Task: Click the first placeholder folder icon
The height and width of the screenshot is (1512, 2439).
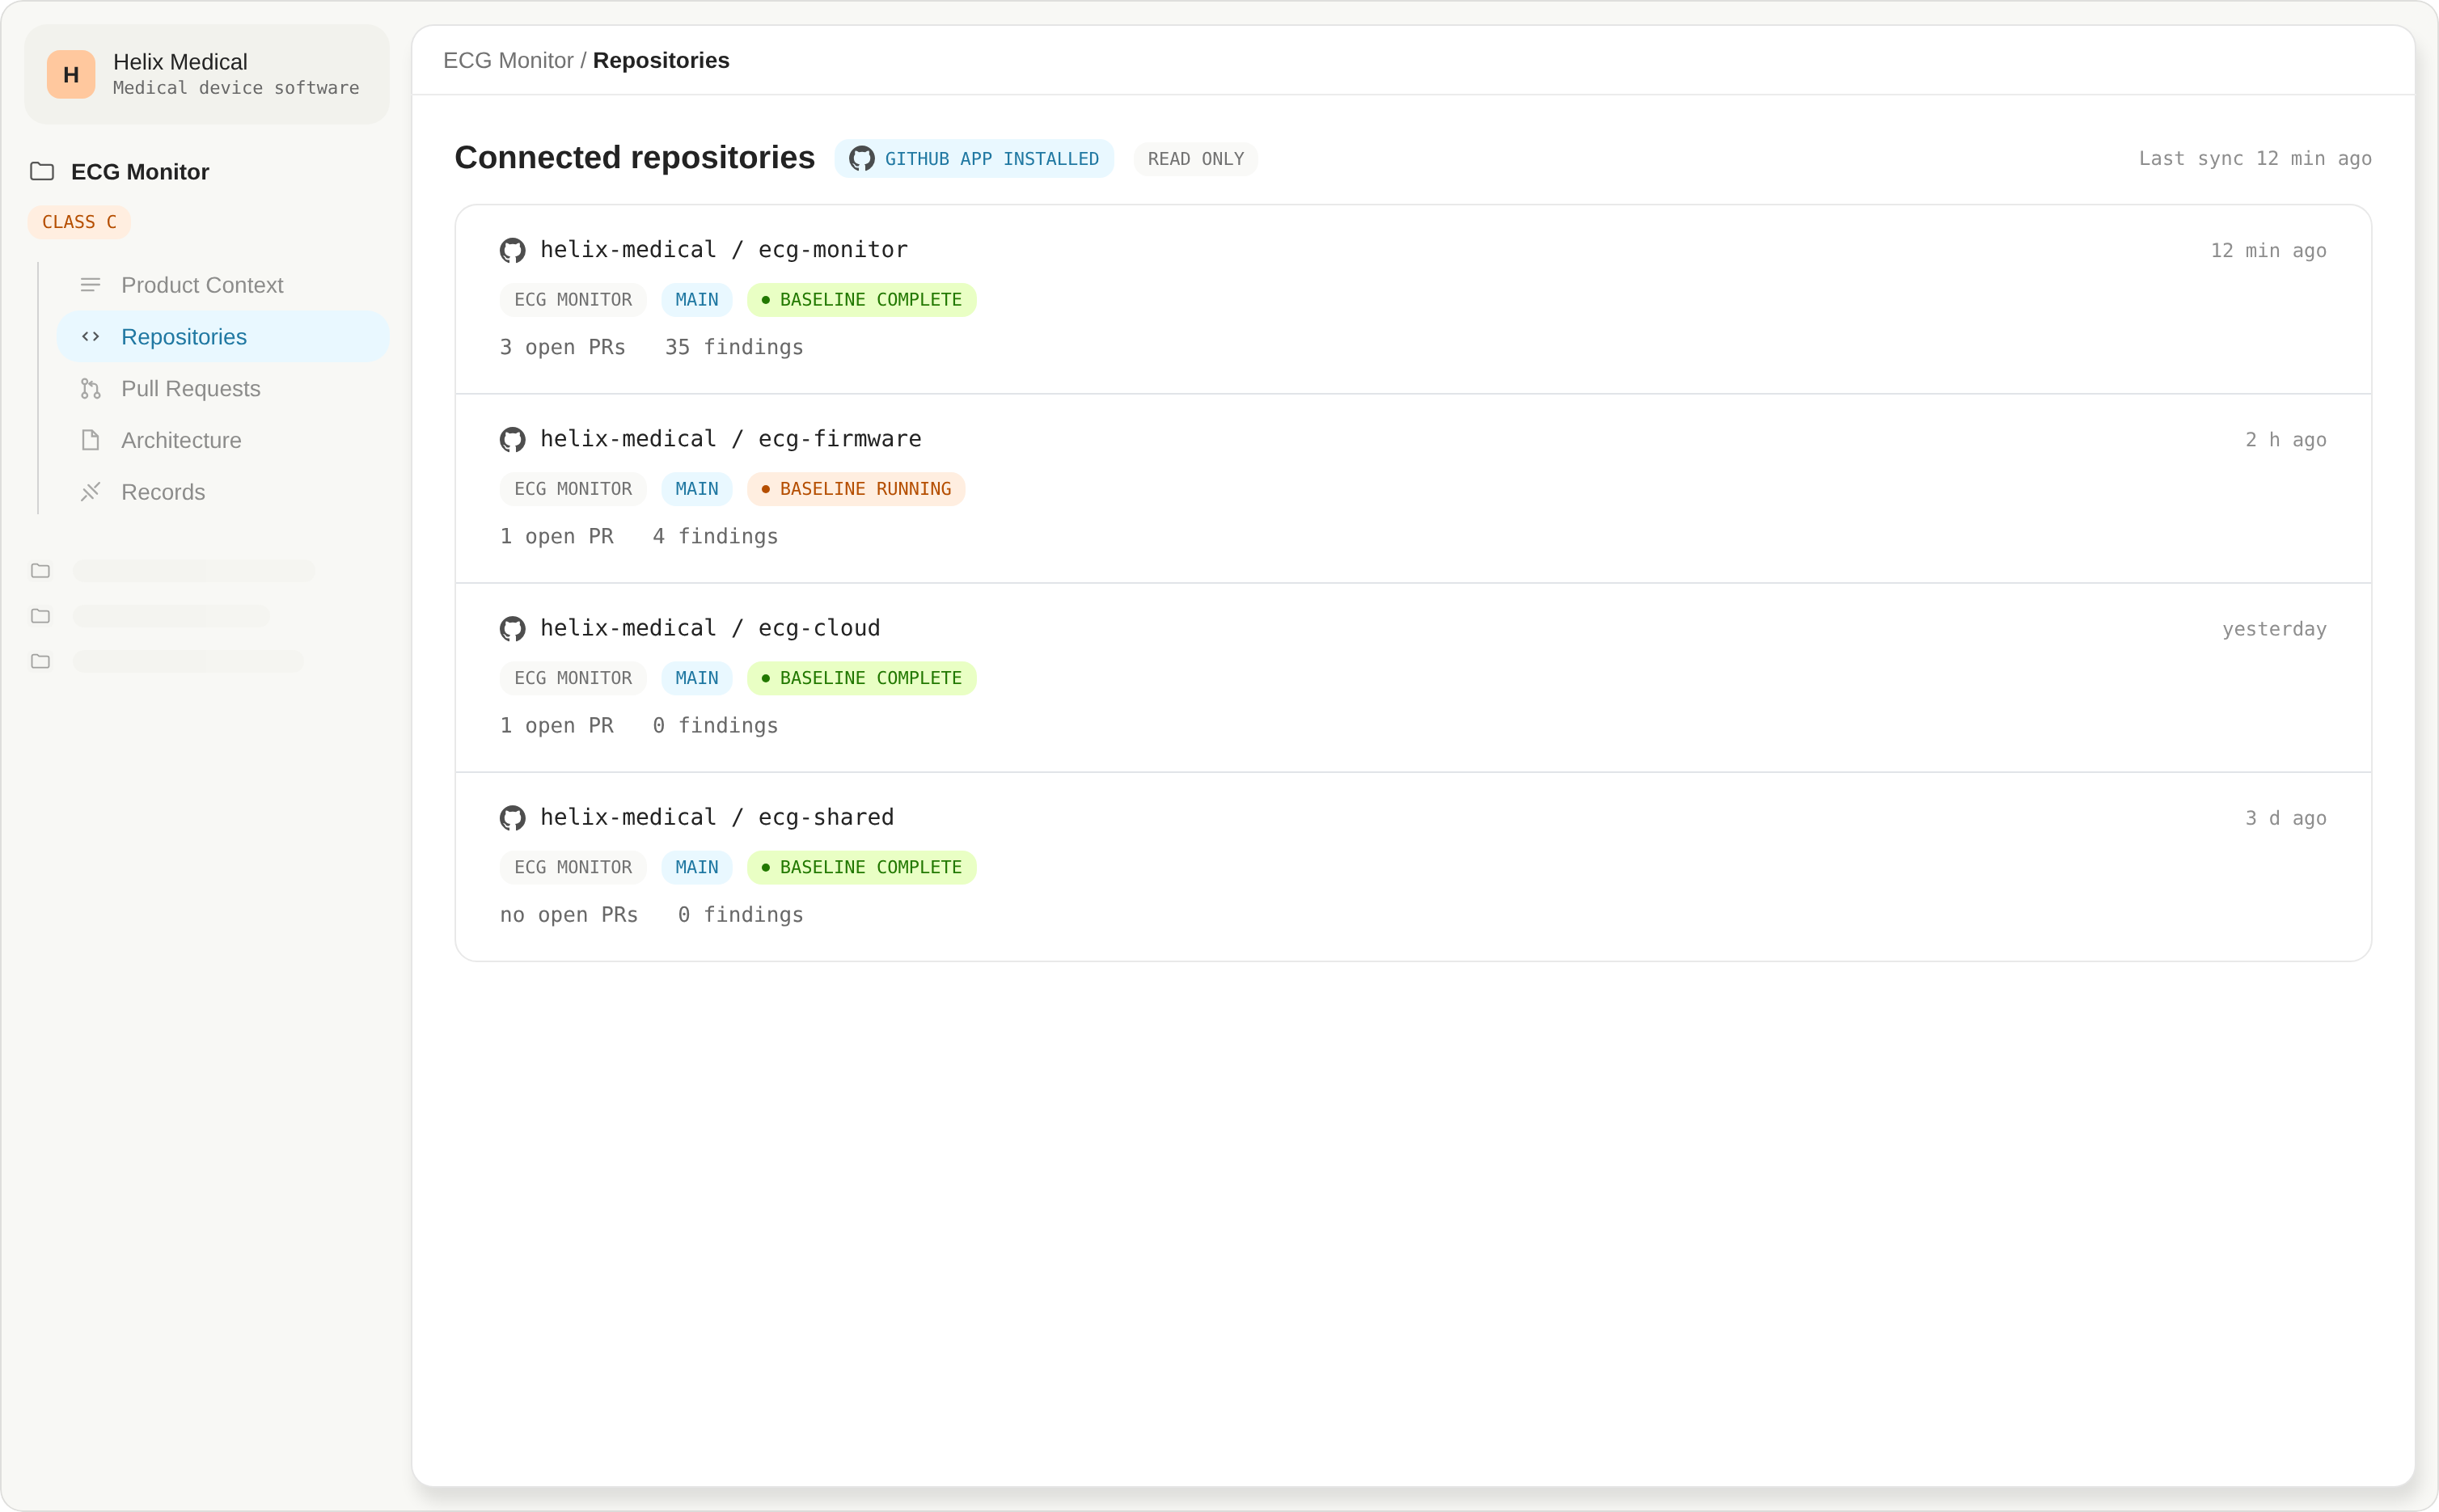Action: (41, 571)
